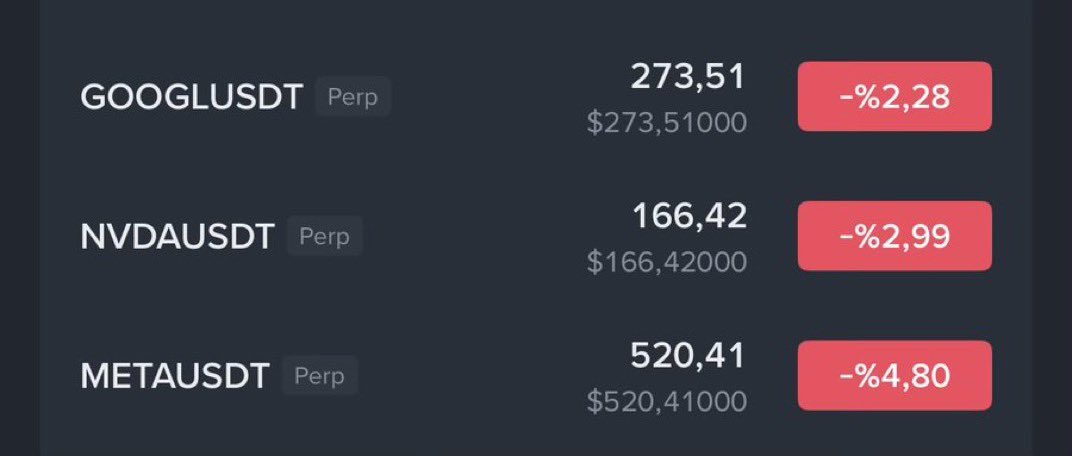
Task: Click the Perp badge beside GOOGLUSDT
Action: click(353, 97)
